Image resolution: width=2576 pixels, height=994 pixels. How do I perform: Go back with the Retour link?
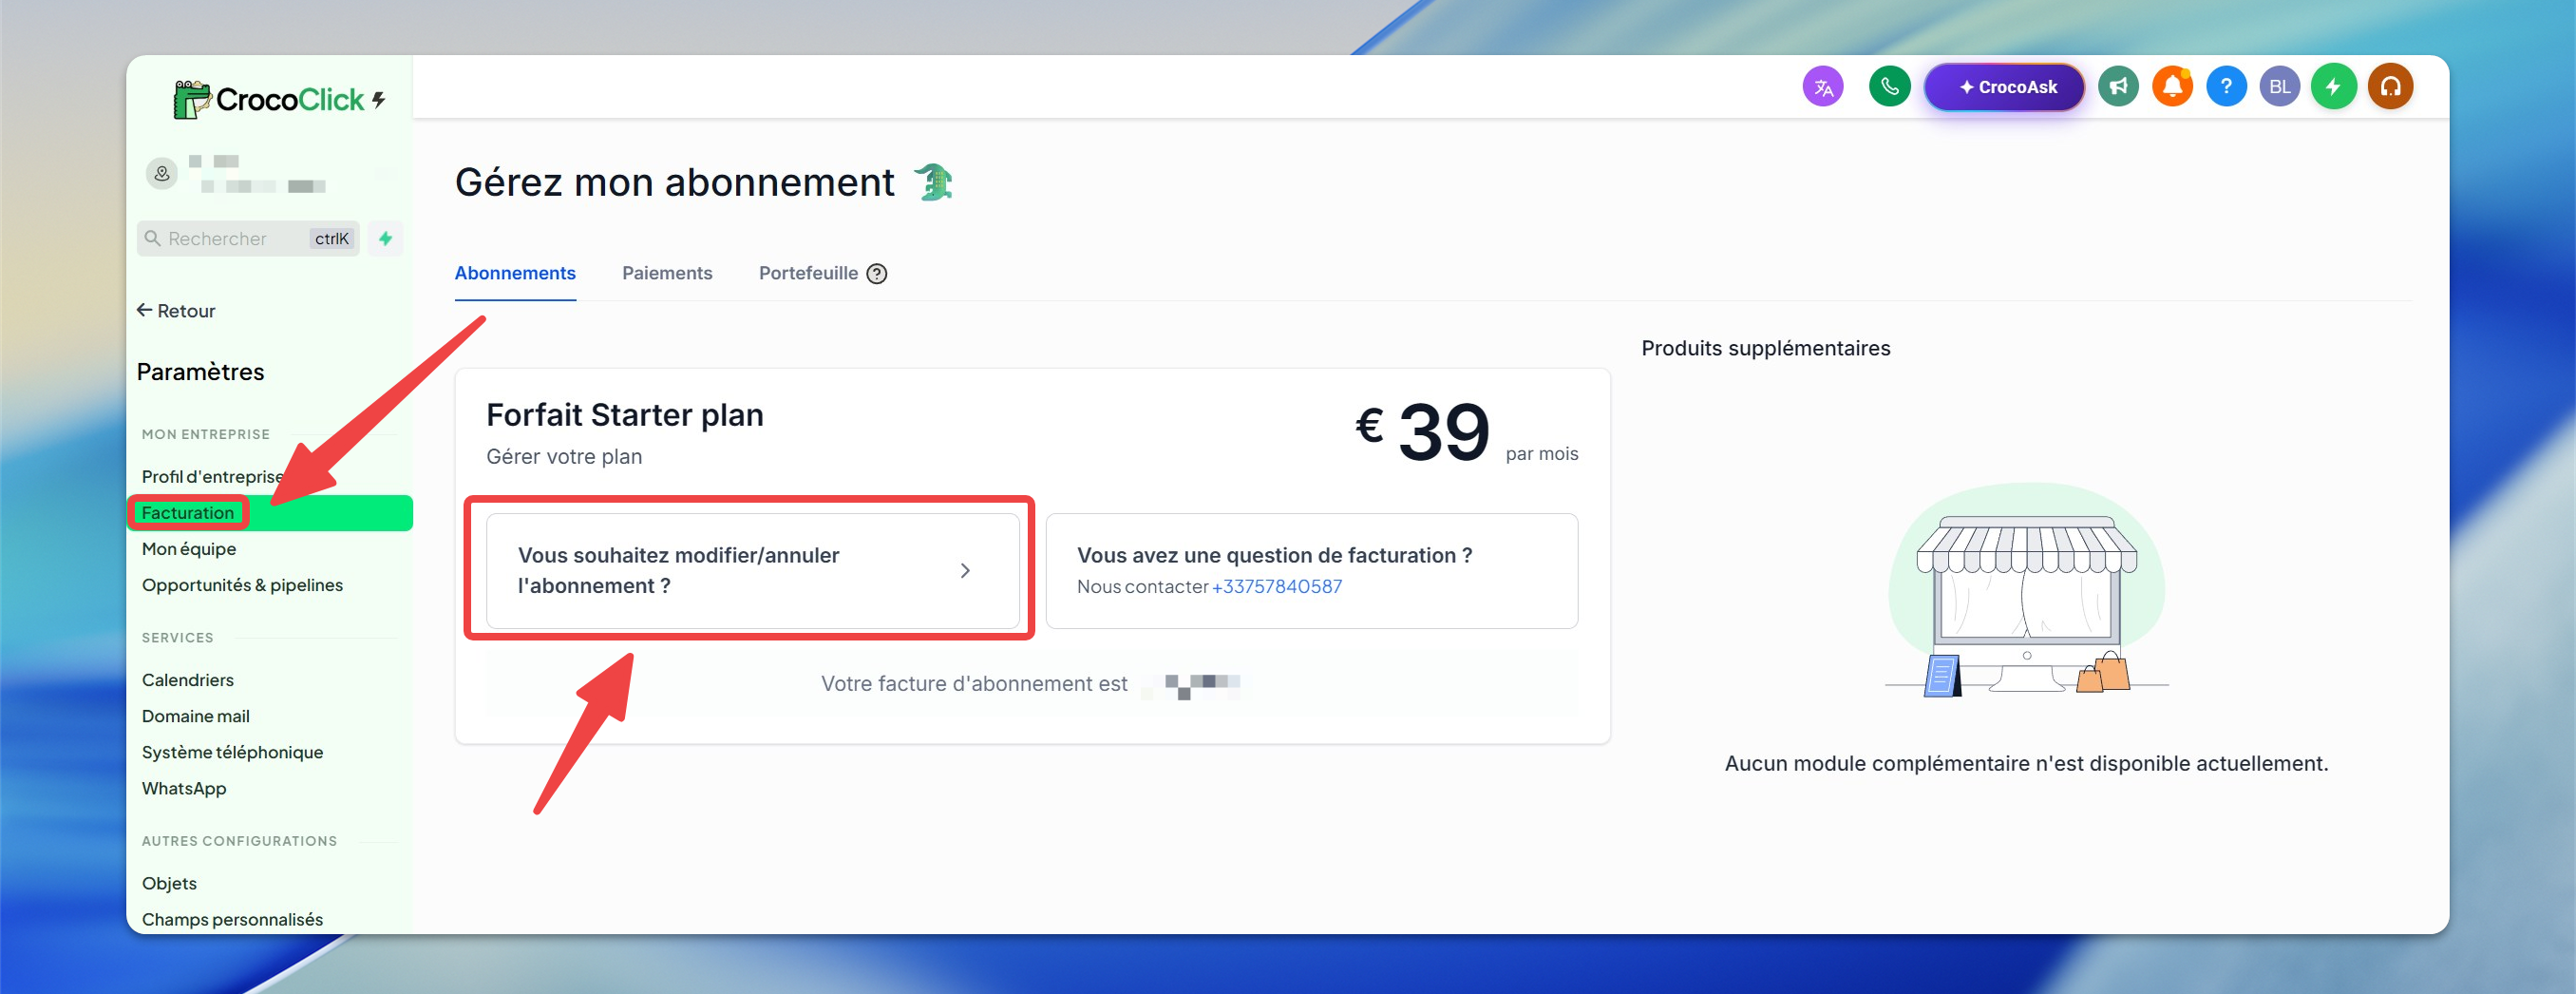(176, 311)
